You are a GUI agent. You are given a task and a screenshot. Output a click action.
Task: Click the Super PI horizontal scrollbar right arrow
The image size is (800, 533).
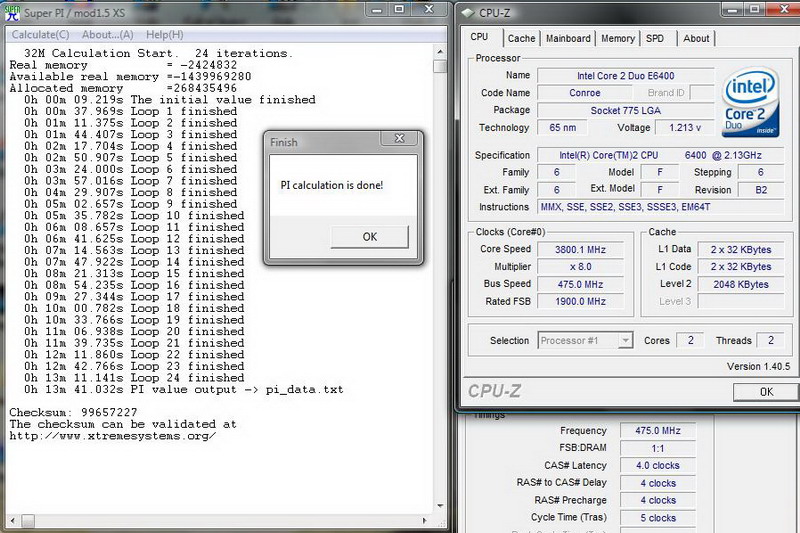[424, 521]
